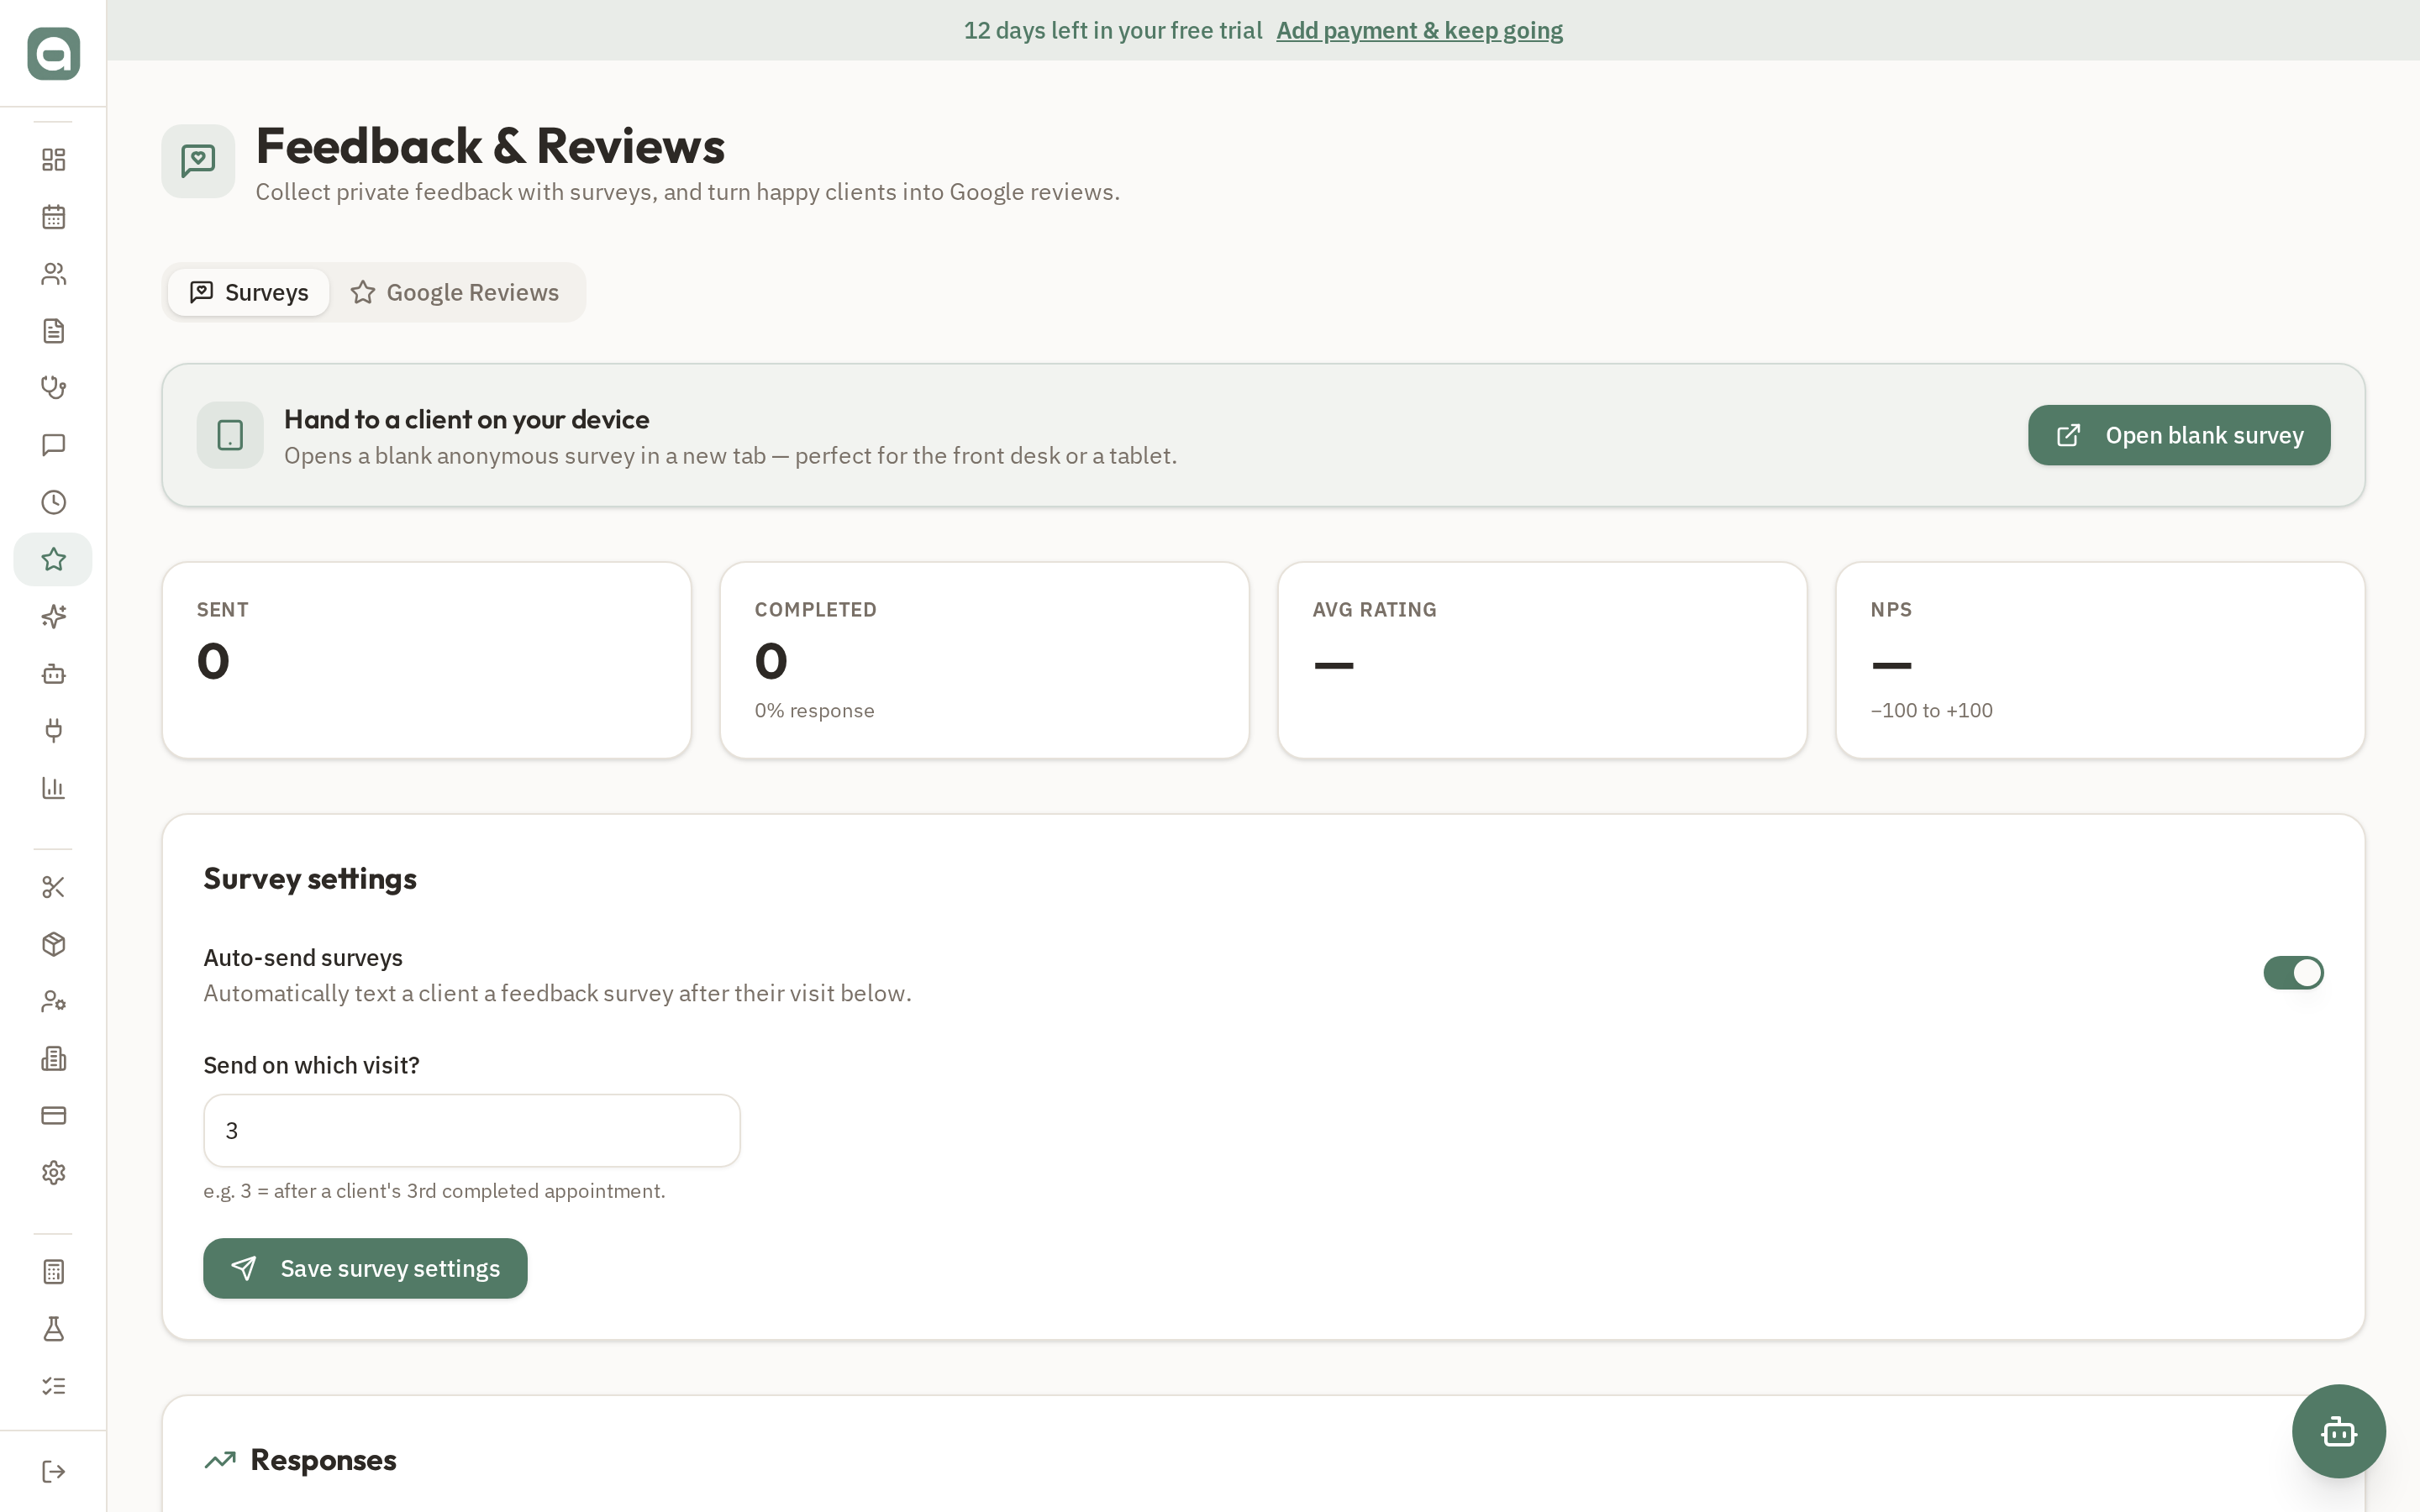2420x1512 pixels.
Task: Open the user settings staff icon
Action: pyautogui.click(x=53, y=1001)
